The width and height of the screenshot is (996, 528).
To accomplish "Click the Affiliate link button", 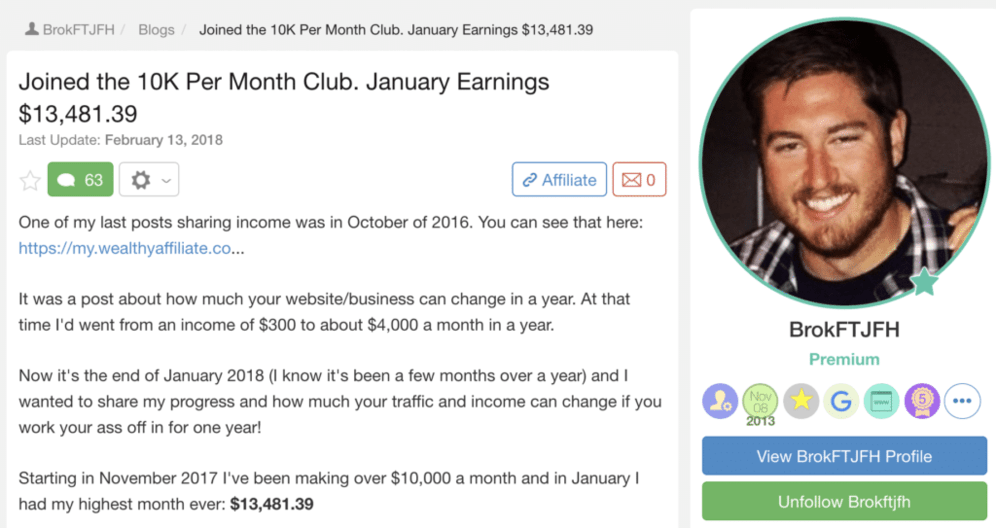I will tap(559, 180).
